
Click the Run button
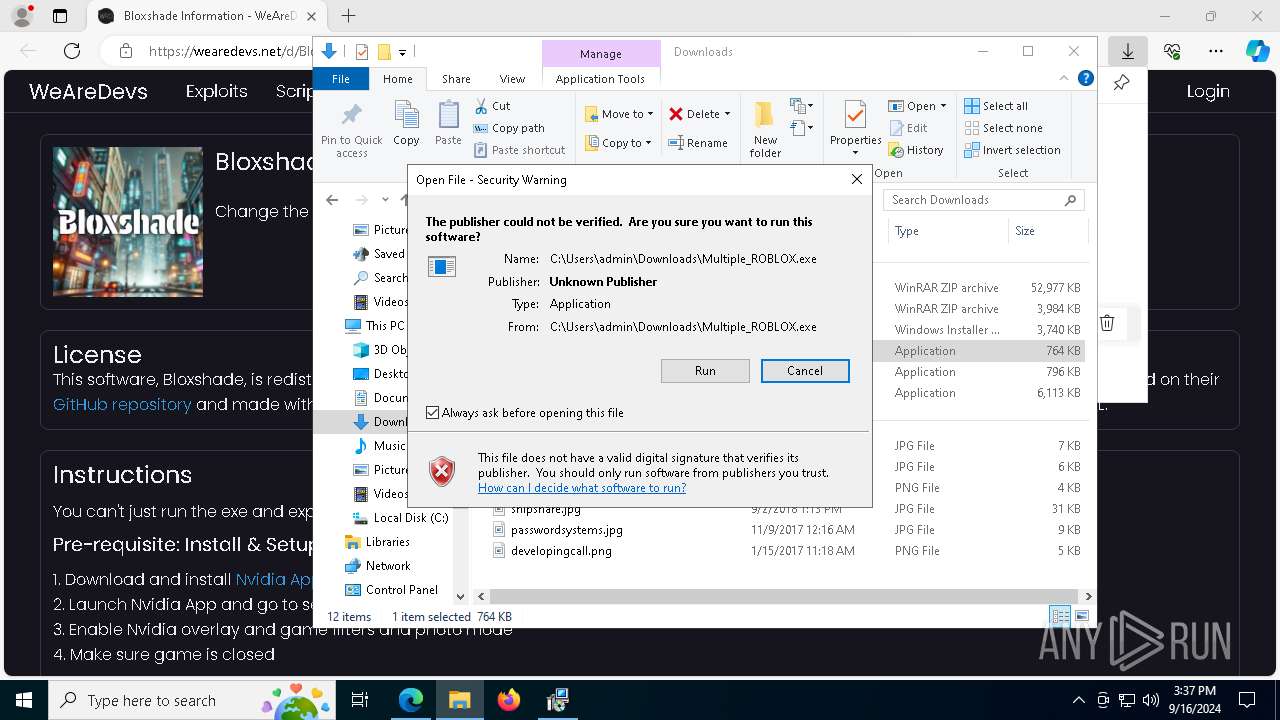(x=705, y=371)
